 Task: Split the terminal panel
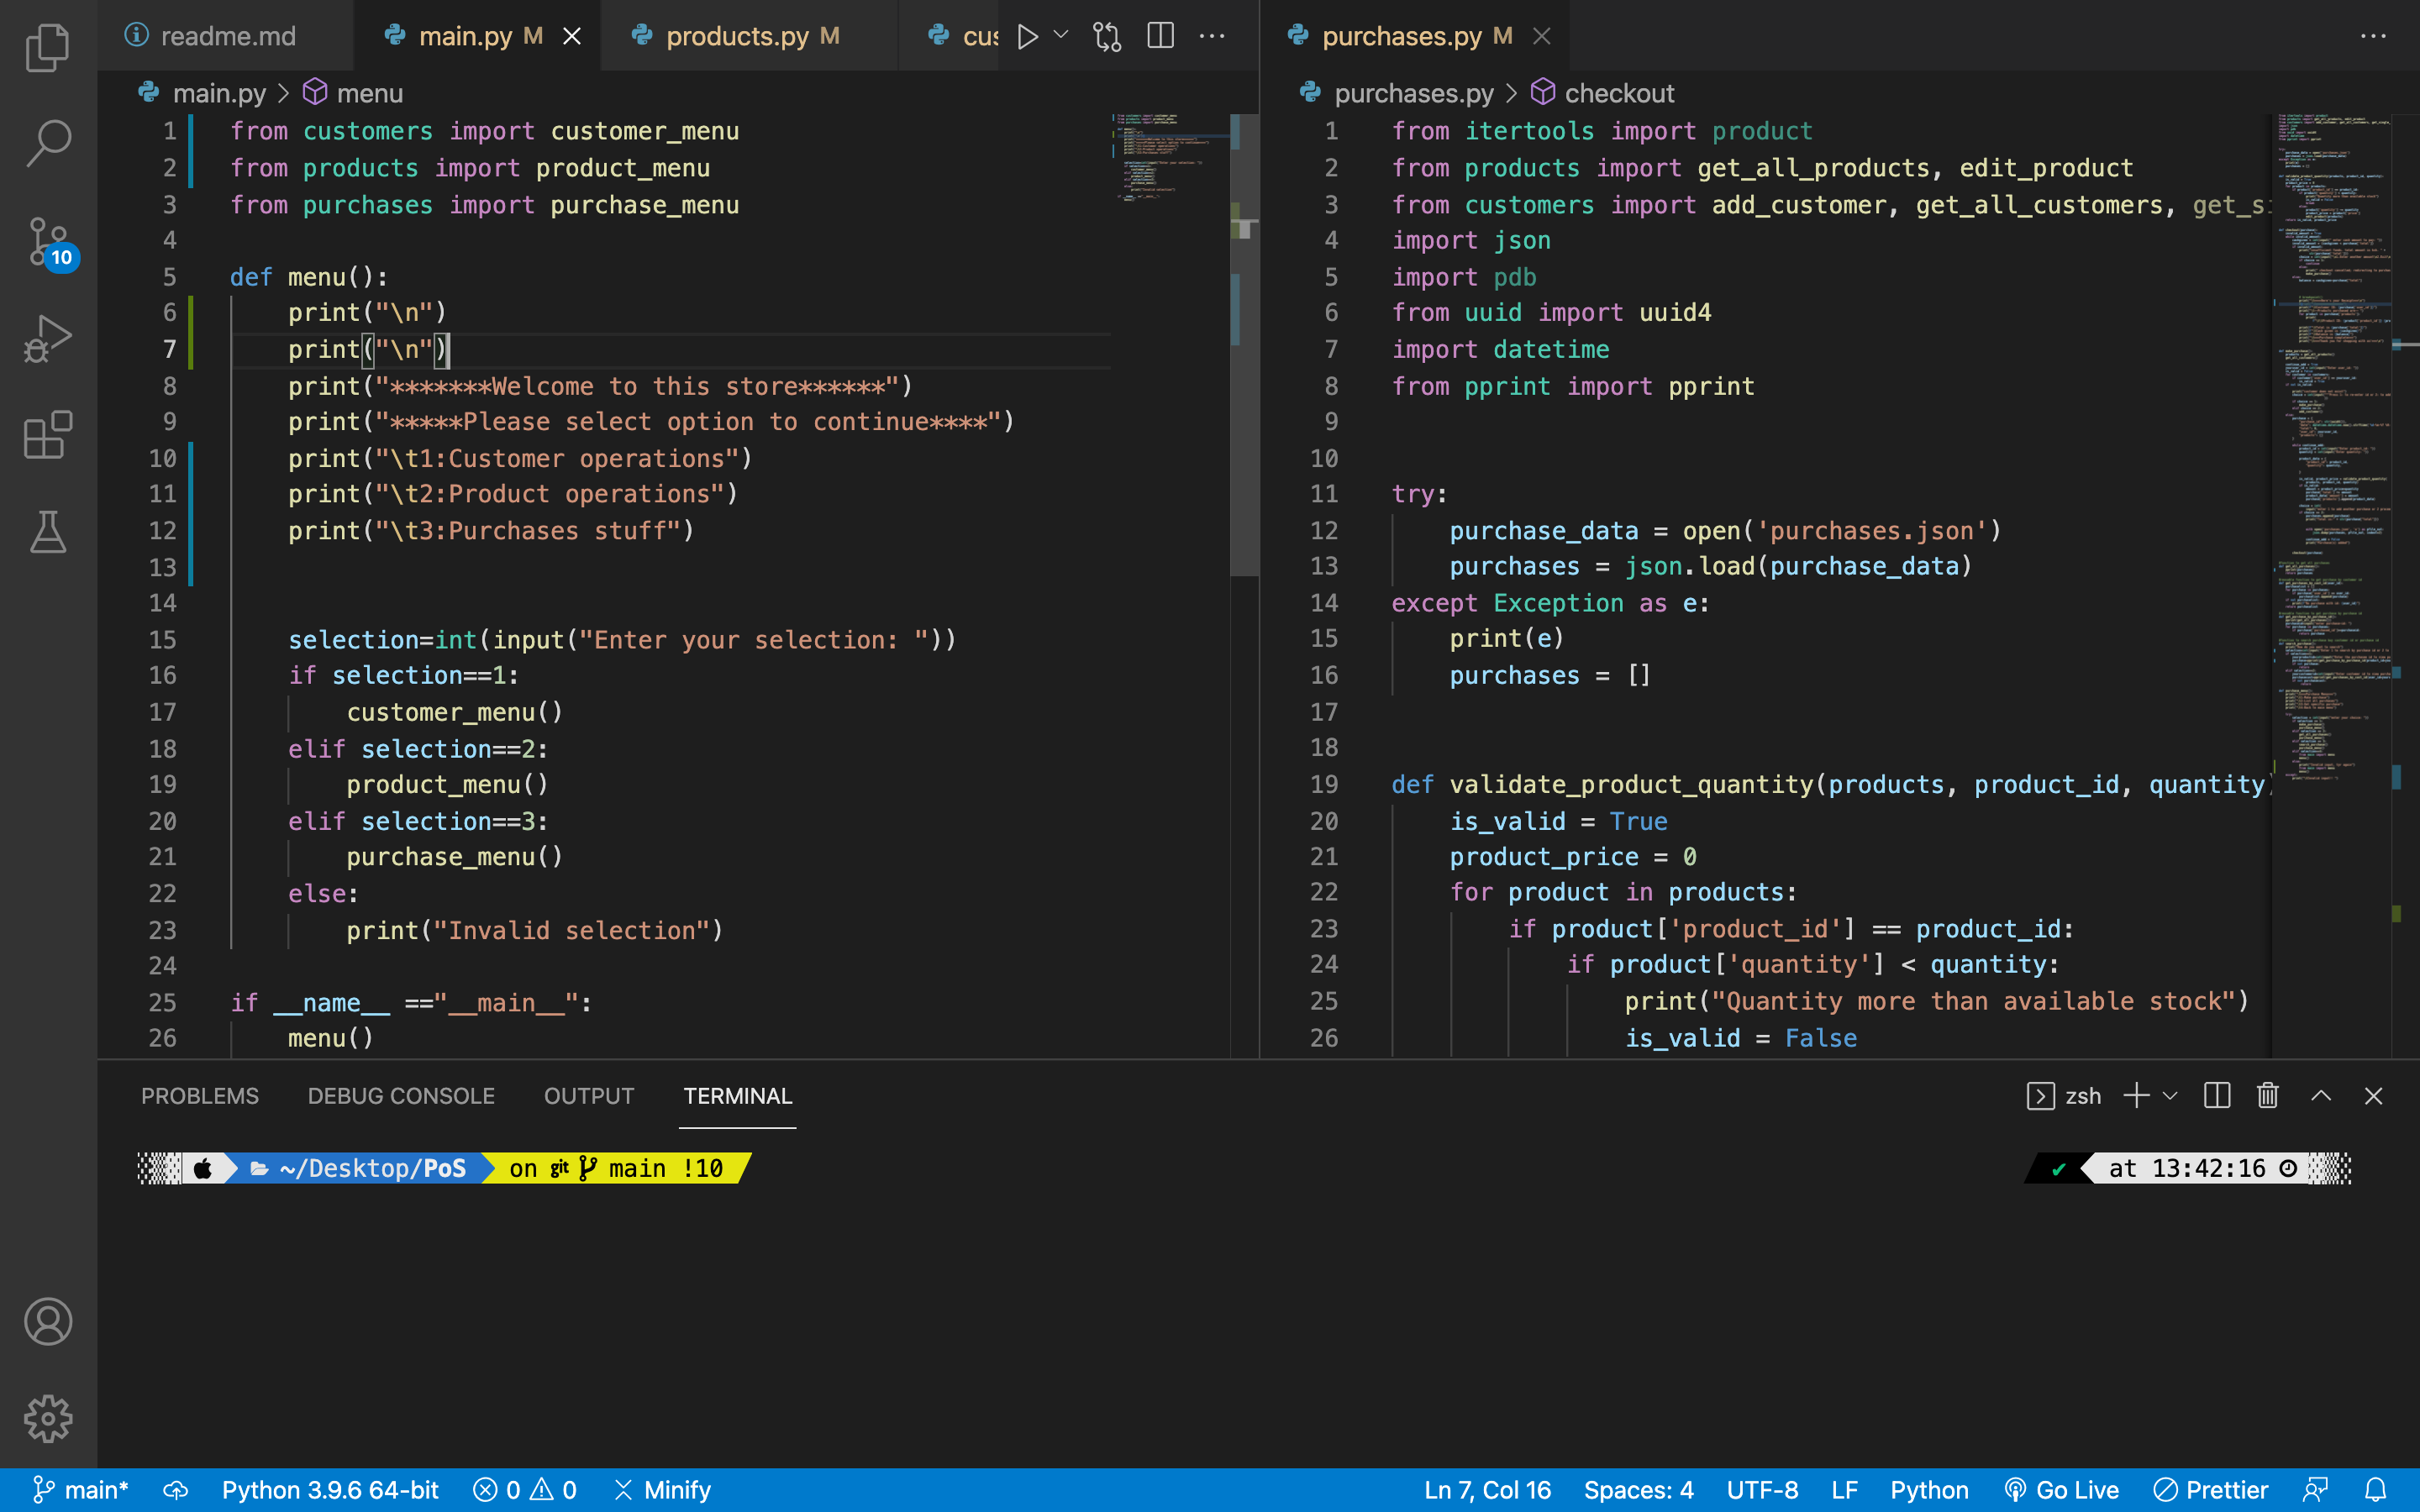click(2216, 1096)
